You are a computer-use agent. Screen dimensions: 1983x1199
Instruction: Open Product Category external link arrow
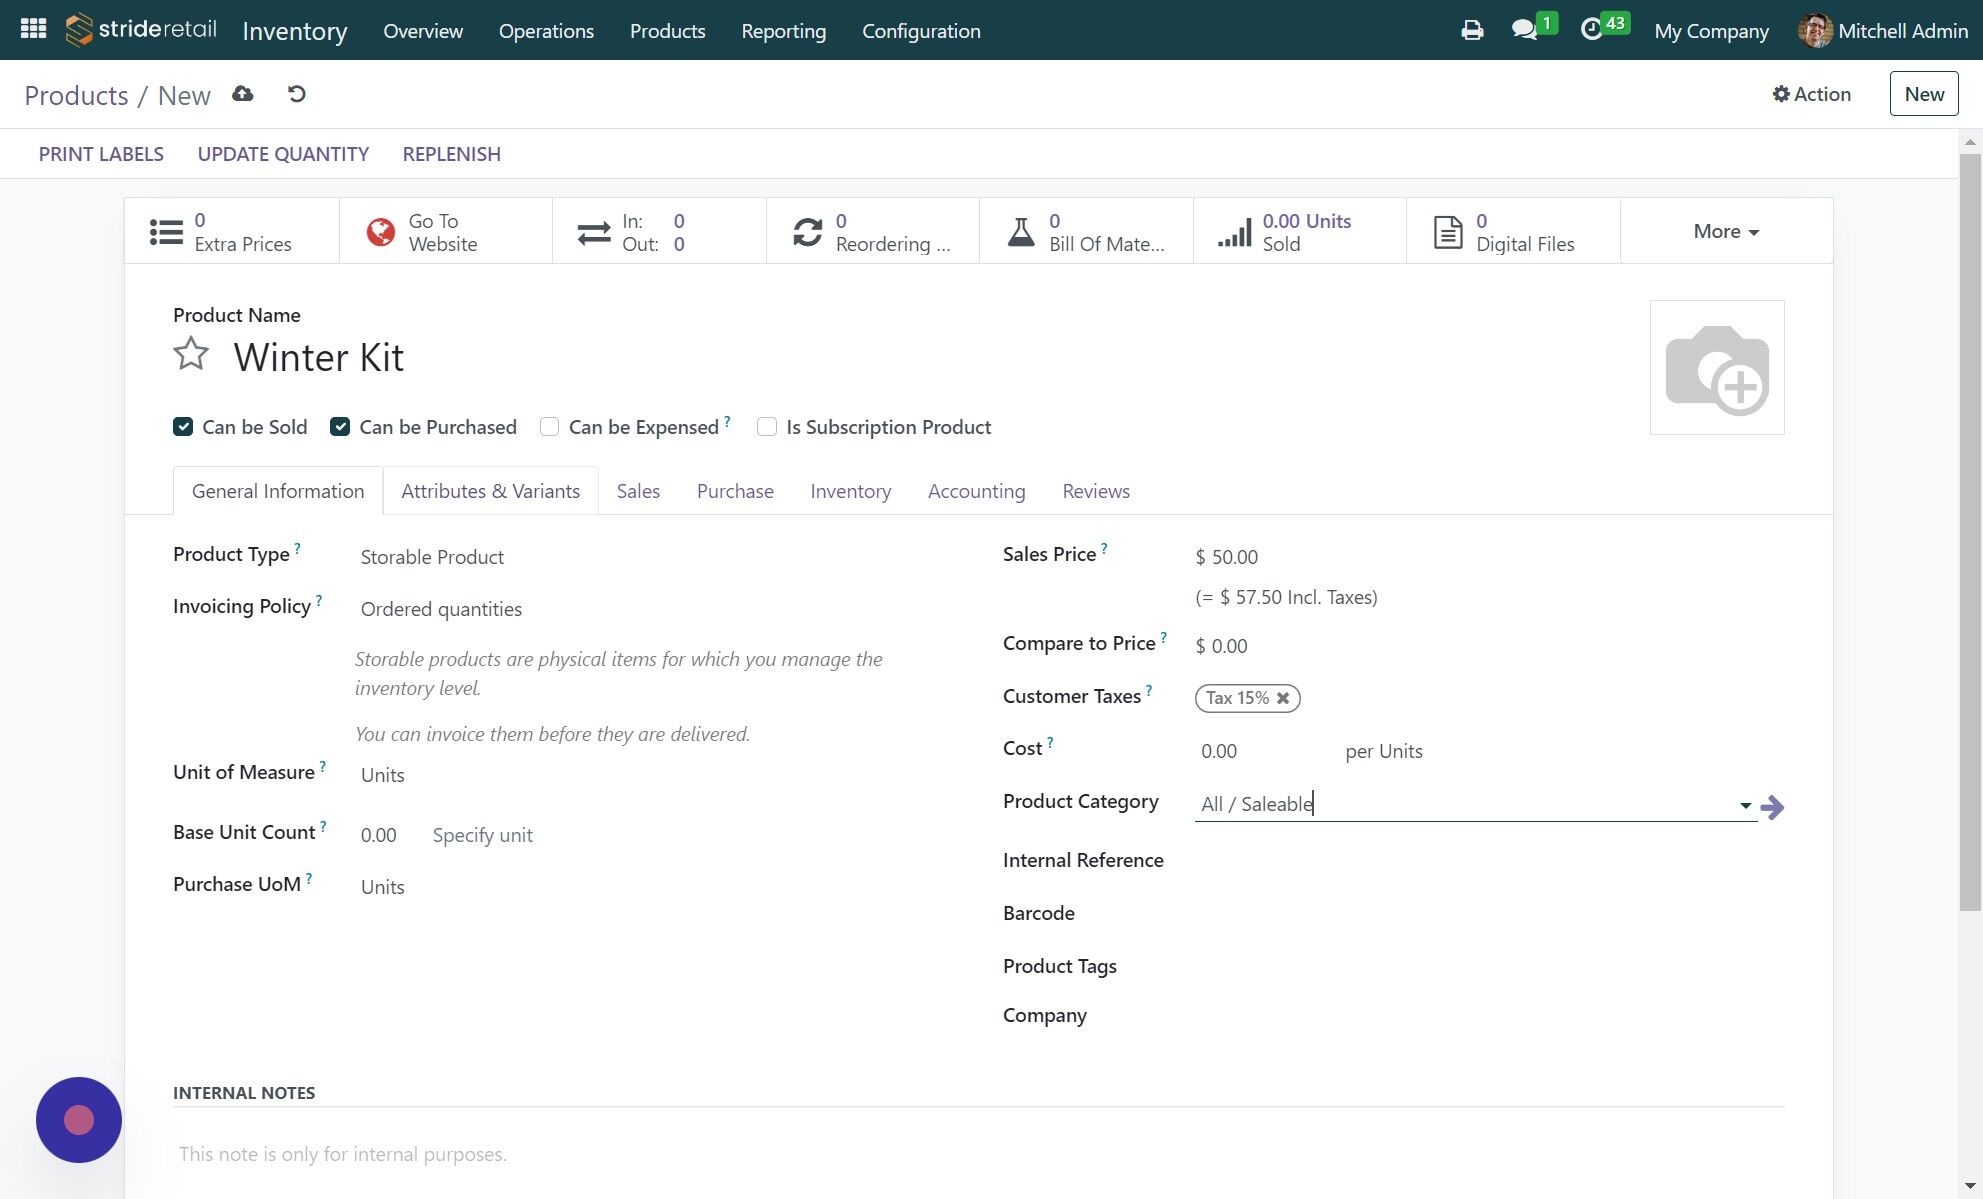coord(1772,807)
